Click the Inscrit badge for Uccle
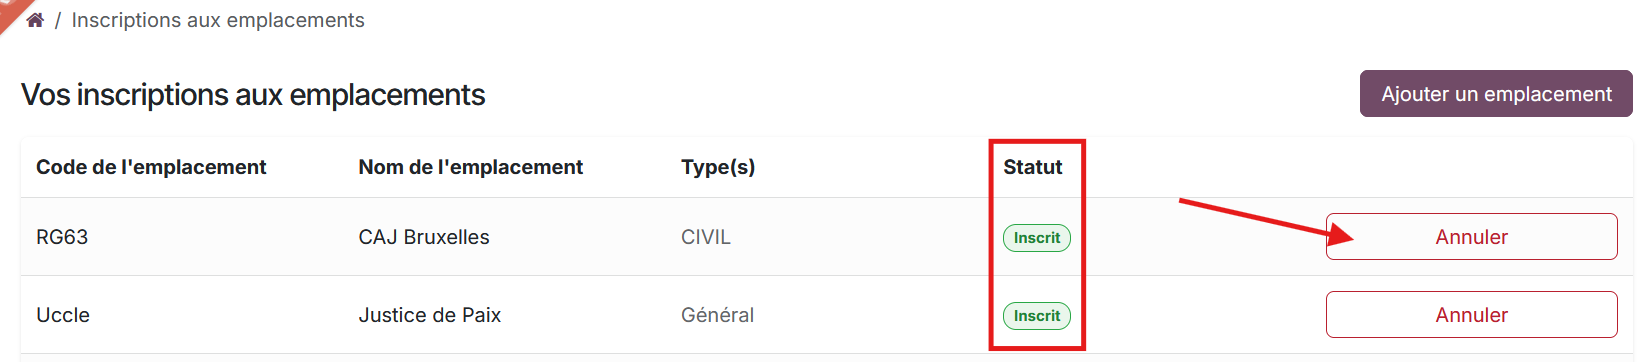Screen dimensions: 1648x362 click(1037, 316)
